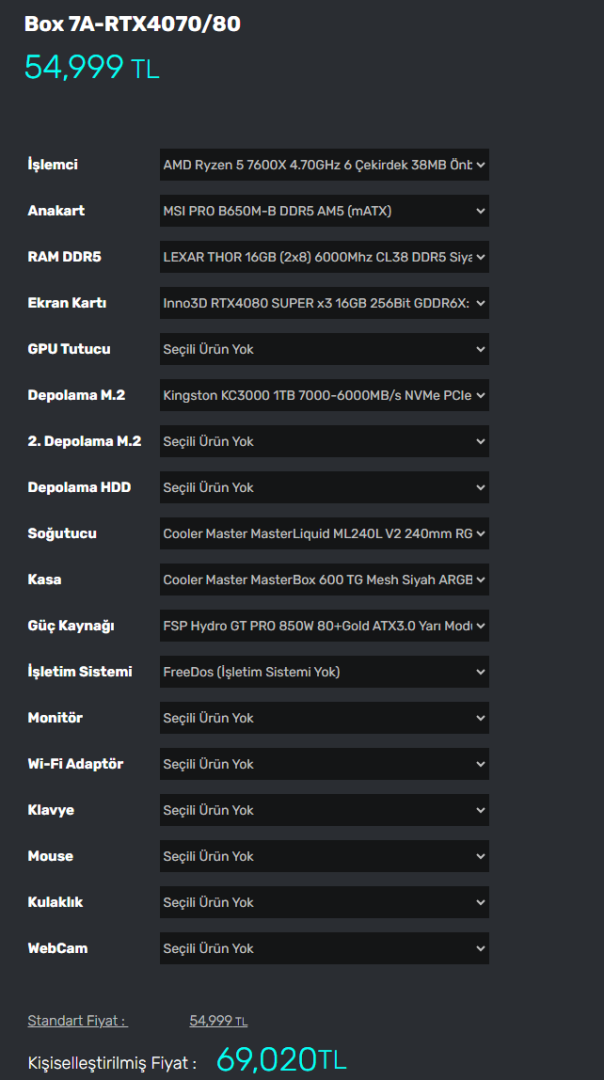Open the GPU Tutucu dropdown
The height and width of the screenshot is (1080, 604).
coord(324,349)
